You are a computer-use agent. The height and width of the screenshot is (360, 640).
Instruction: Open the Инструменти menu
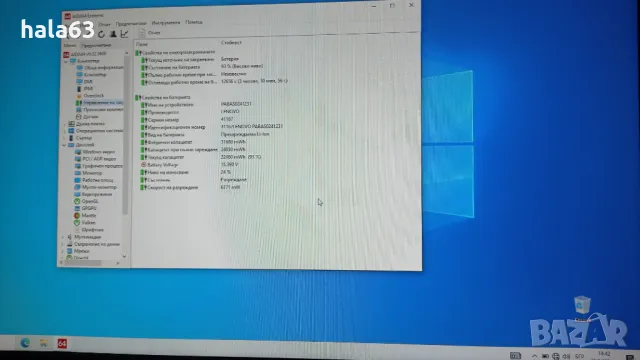click(x=166, y=22)
